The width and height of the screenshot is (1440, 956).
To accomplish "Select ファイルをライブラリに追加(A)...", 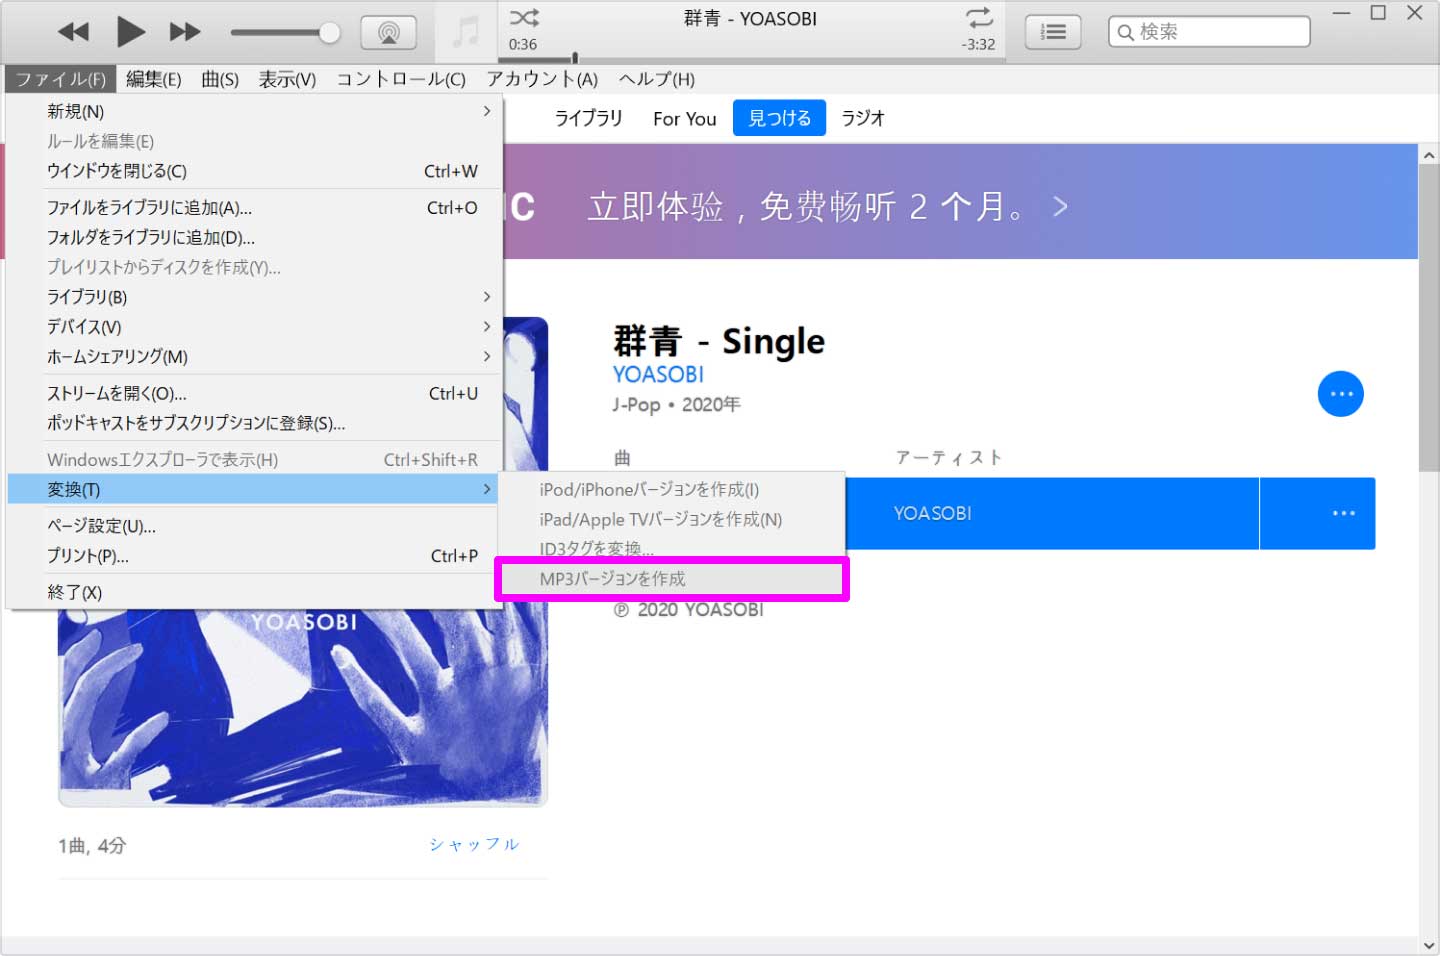I will 254,208.
